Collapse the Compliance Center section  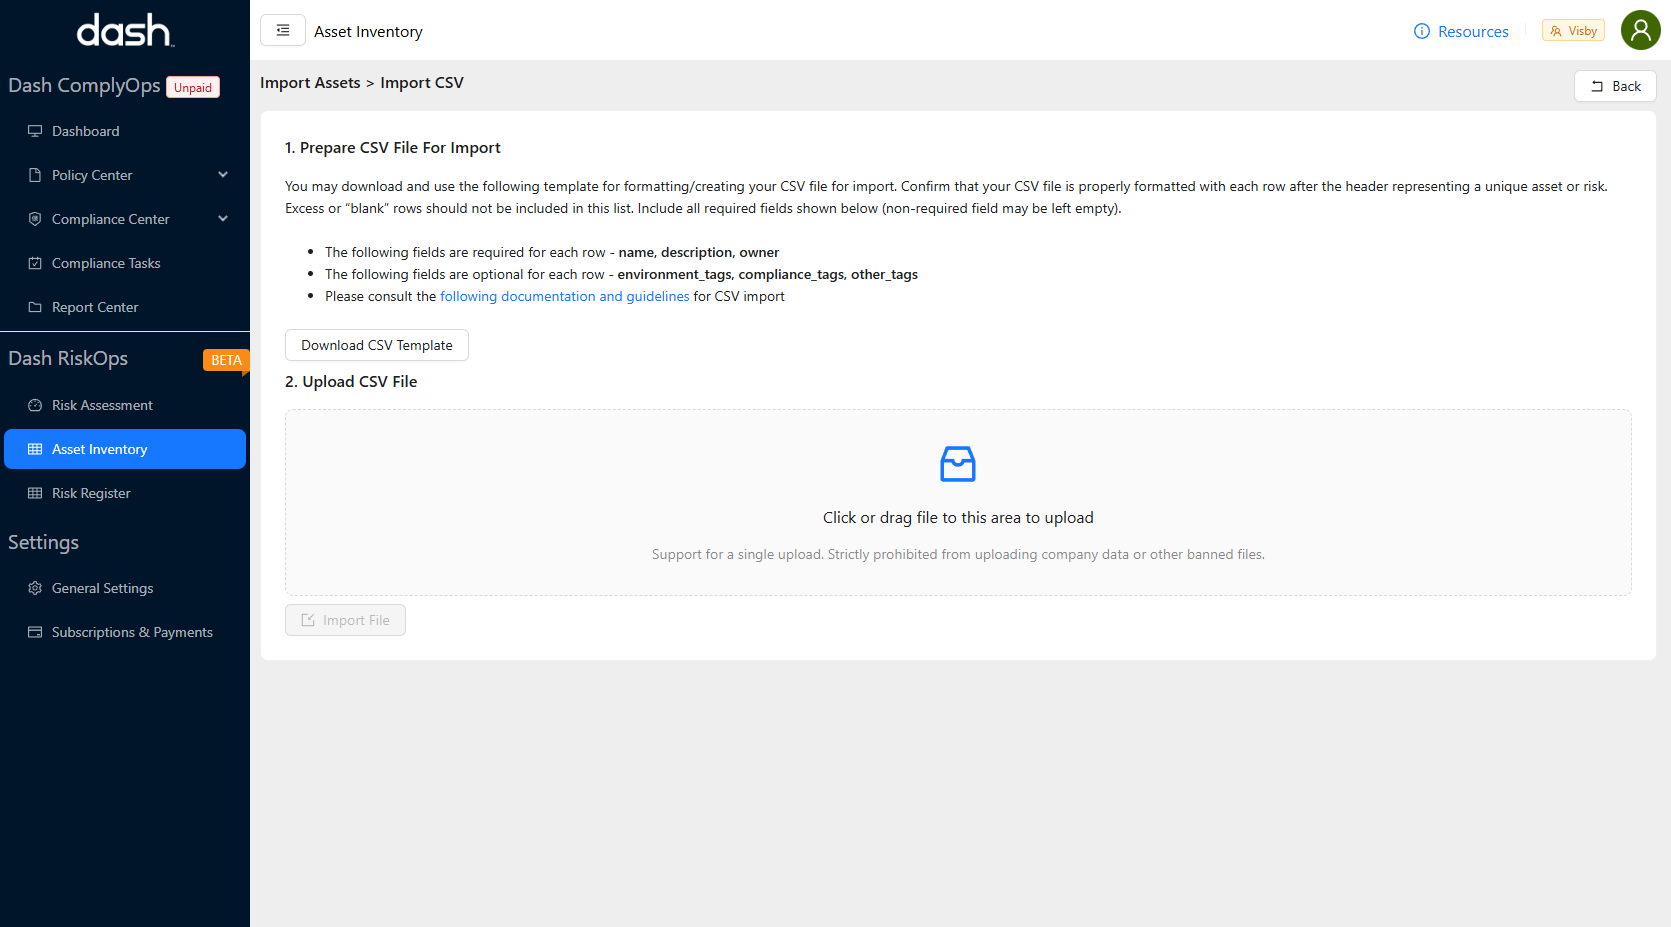tap(222, 218)
